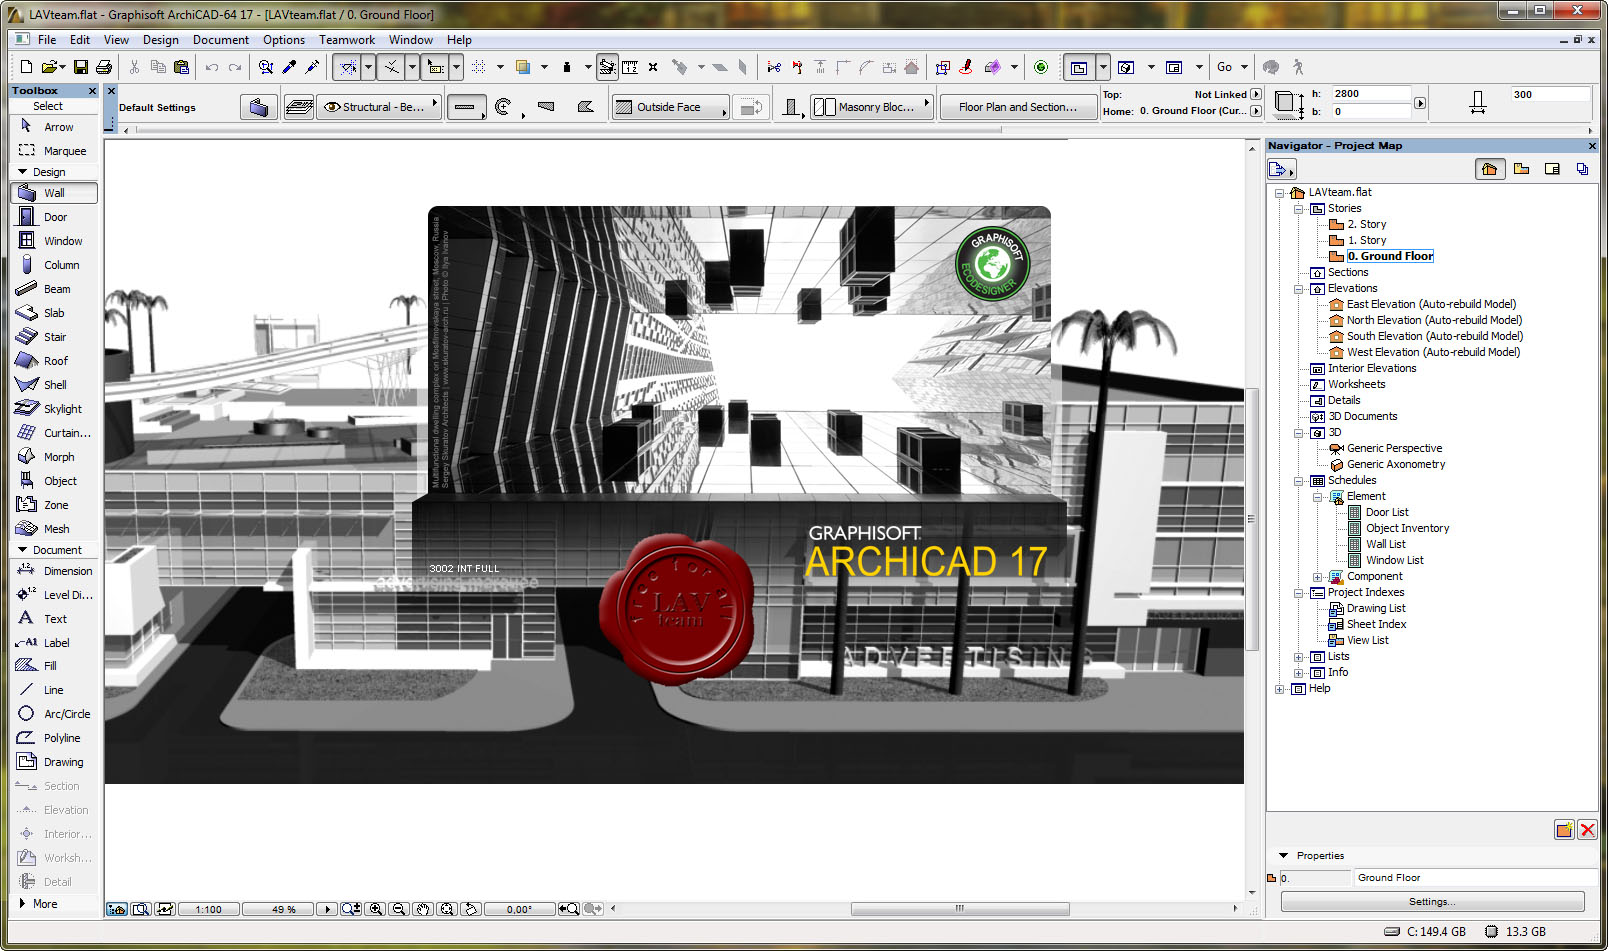Expand the Lists tree node
Image resolution: width=1608 pixels, height=951 pixels.
(x=1299, y=657)
